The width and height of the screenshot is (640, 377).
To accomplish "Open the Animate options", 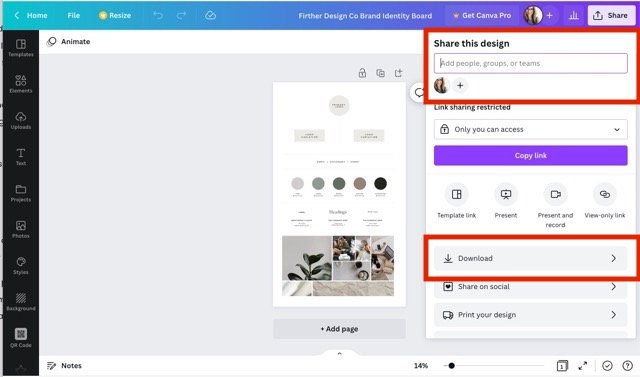I will pyautogui.click(x=69, y=42).
